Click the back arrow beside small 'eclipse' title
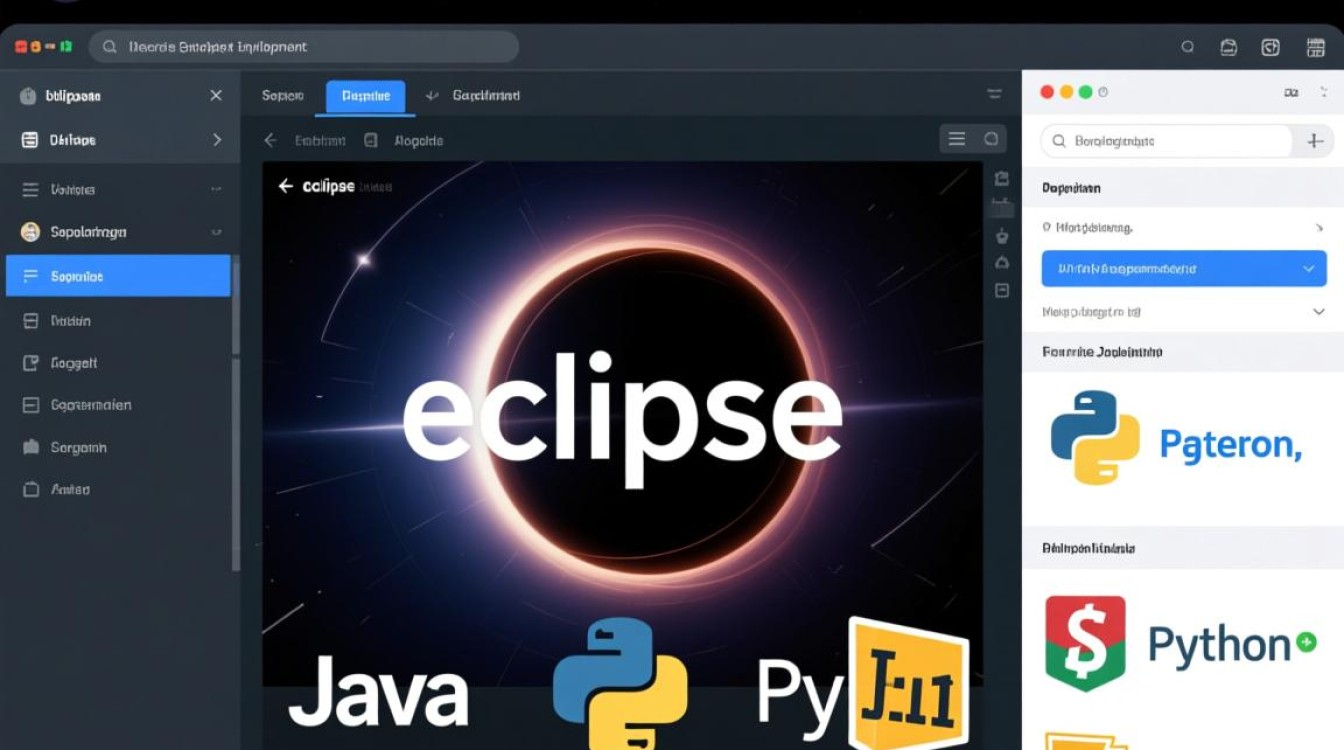This screenshot has width=1344, height=750. (285, 186)
